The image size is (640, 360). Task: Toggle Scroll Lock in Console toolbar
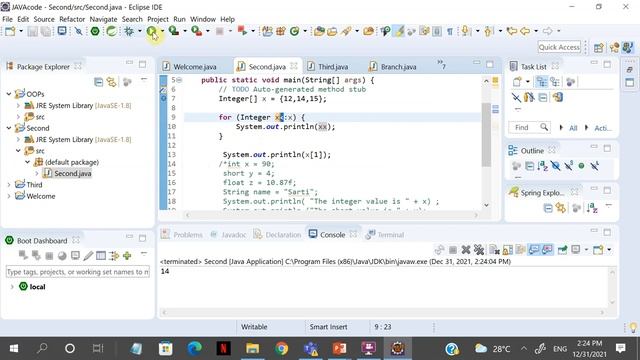(507, 249)
